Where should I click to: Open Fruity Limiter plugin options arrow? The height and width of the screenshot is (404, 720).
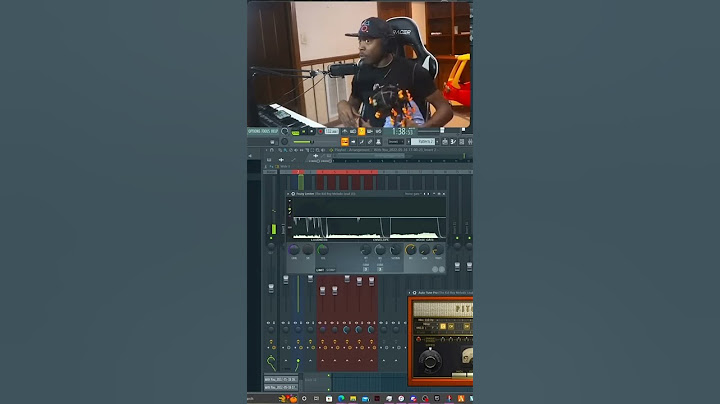click(288, 194)
